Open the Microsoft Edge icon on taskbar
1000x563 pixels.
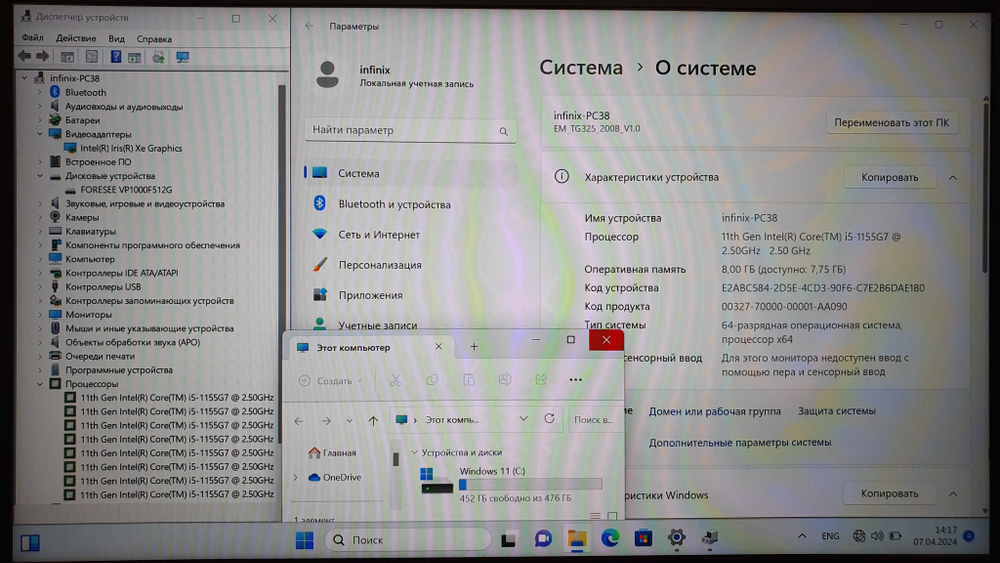point(610,539)
